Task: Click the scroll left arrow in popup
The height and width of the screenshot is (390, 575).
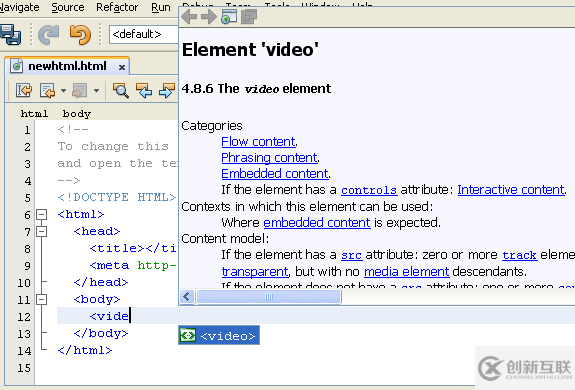Action: pos(187,297)
